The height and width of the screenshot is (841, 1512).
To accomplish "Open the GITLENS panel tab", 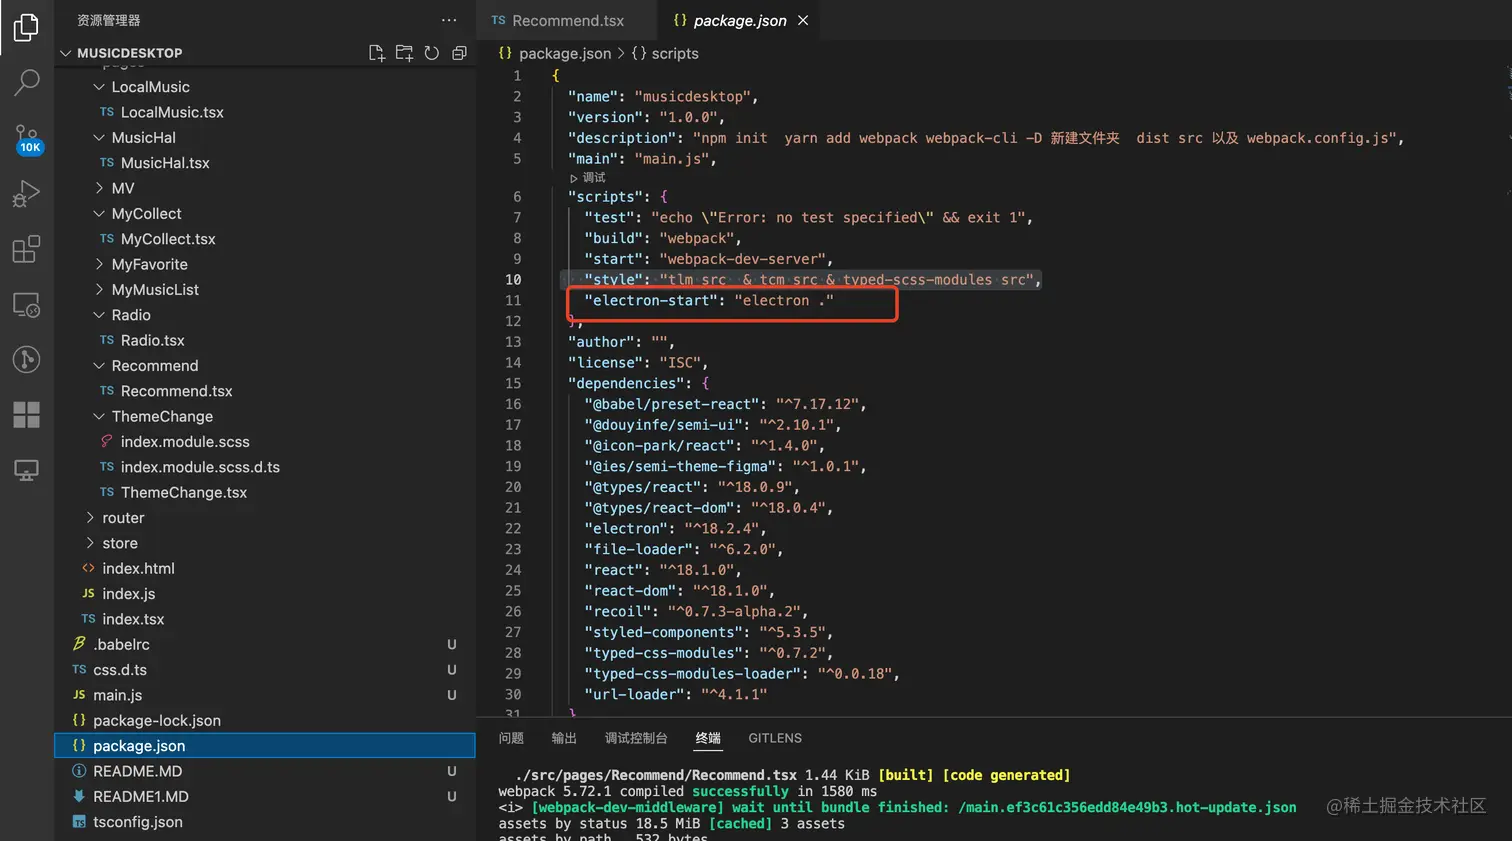I will coord(775,738).
